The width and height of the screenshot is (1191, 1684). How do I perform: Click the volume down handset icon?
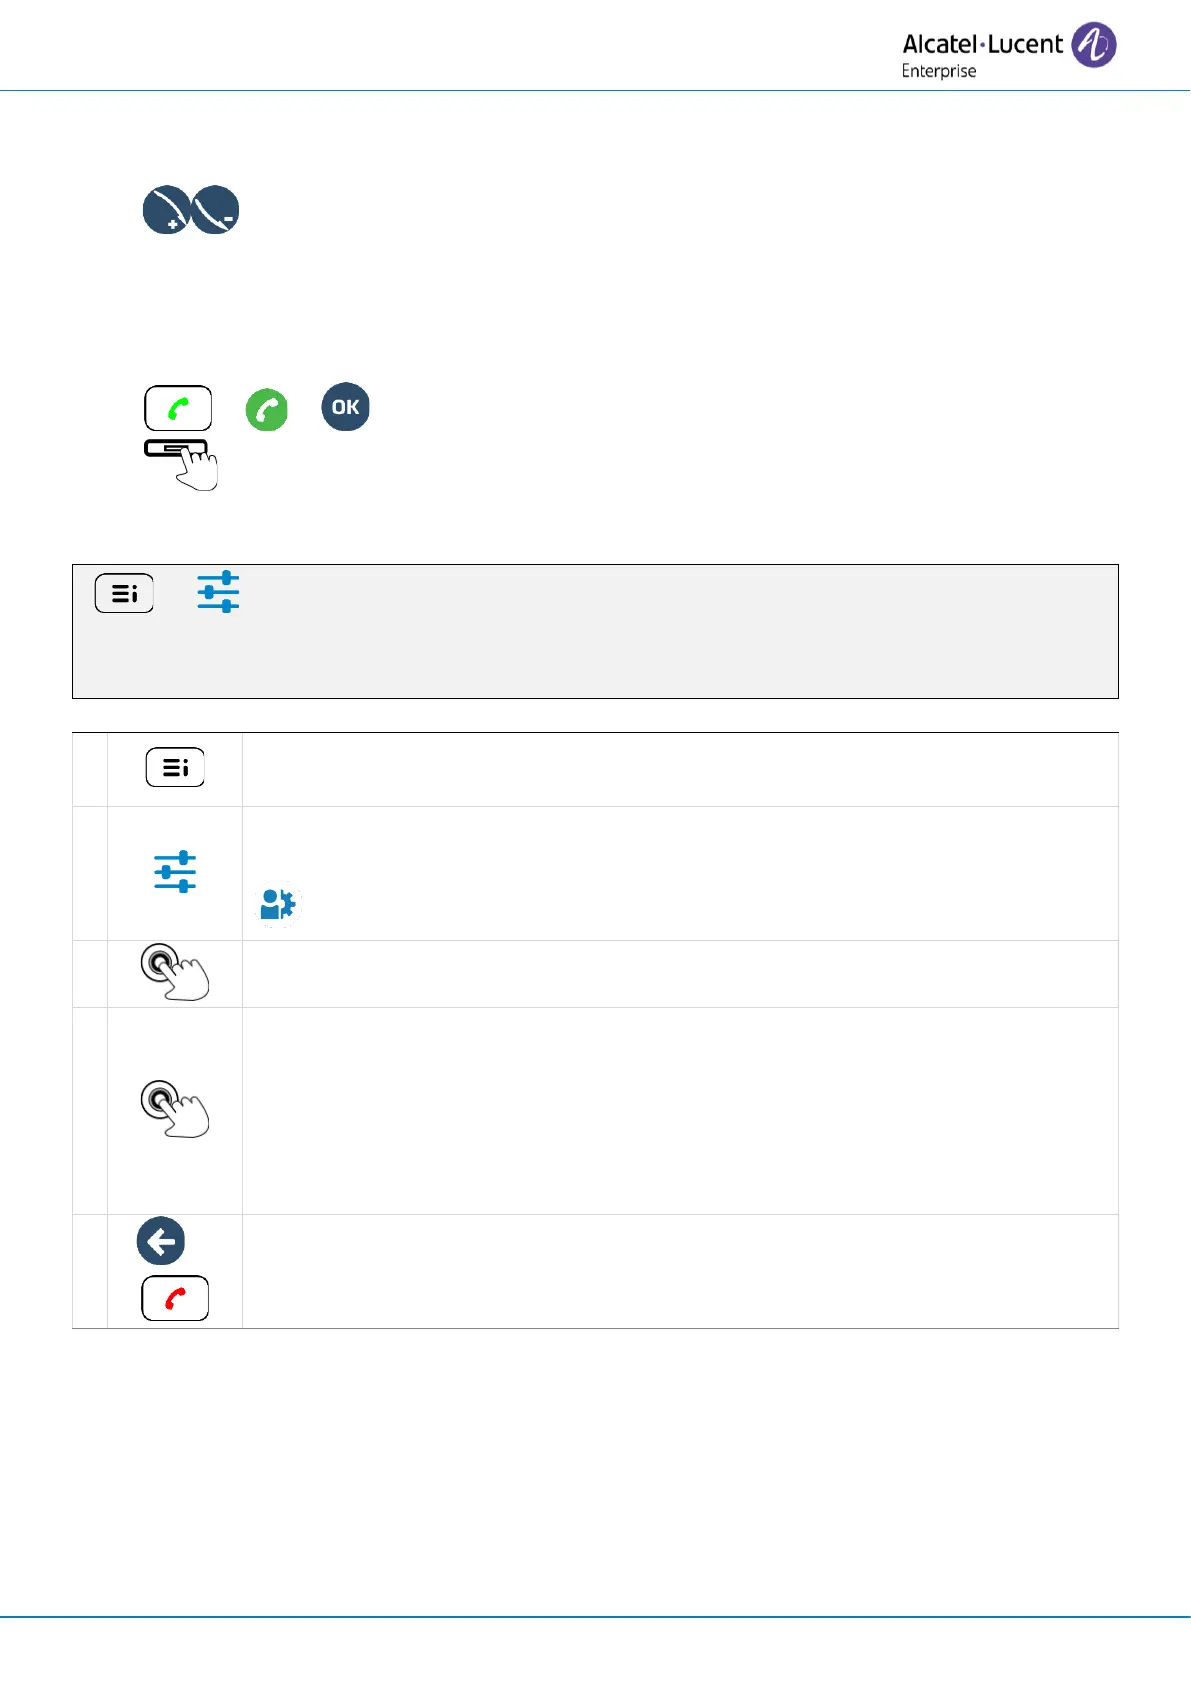coord(215,210)
